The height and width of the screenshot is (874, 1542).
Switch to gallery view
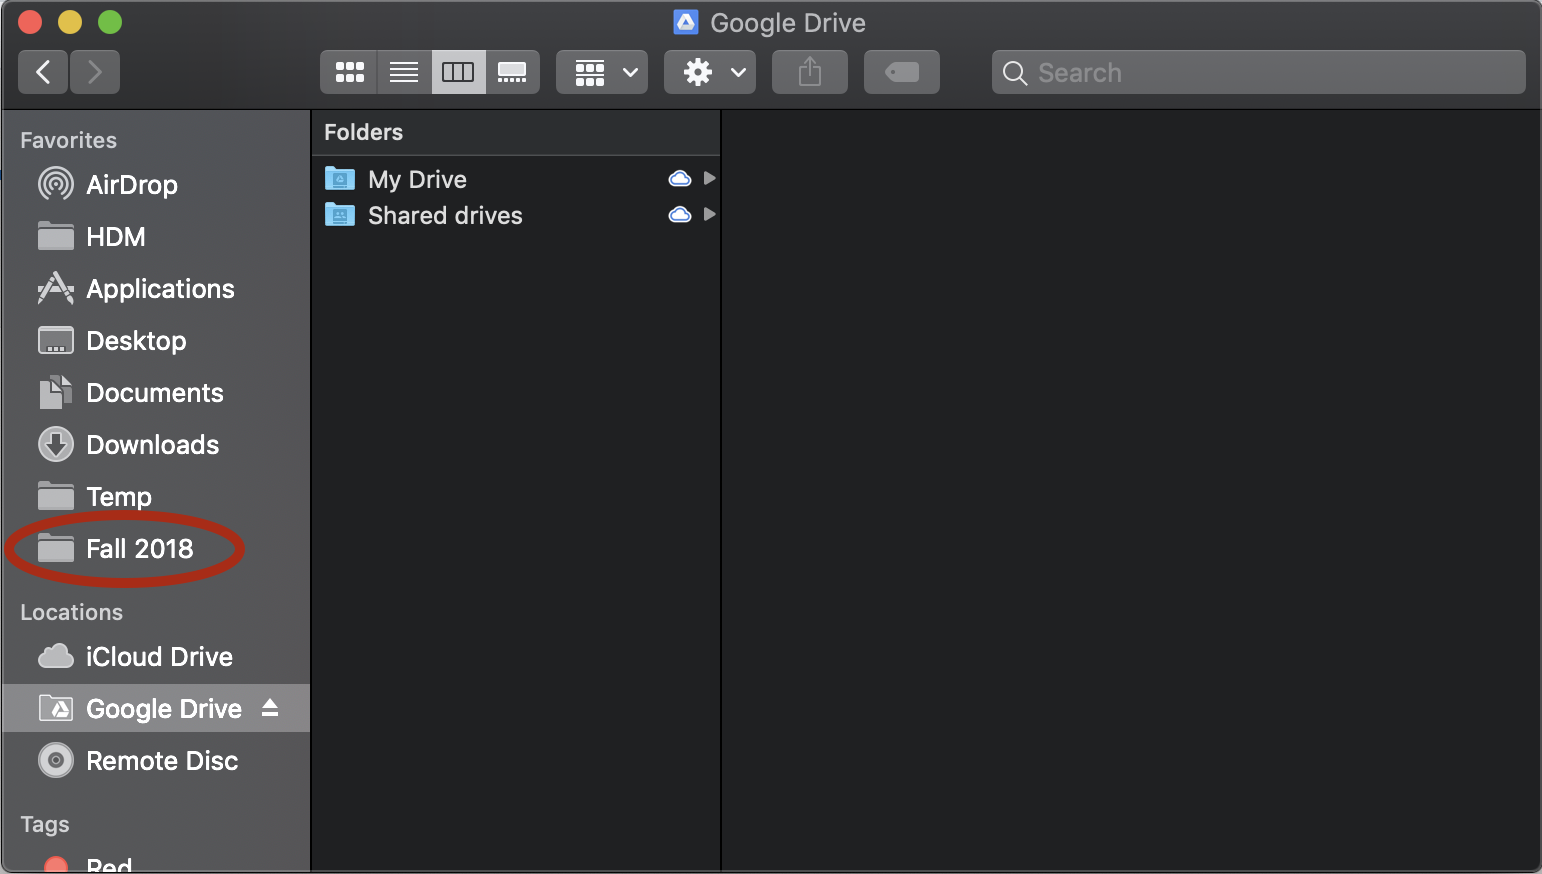512,72
